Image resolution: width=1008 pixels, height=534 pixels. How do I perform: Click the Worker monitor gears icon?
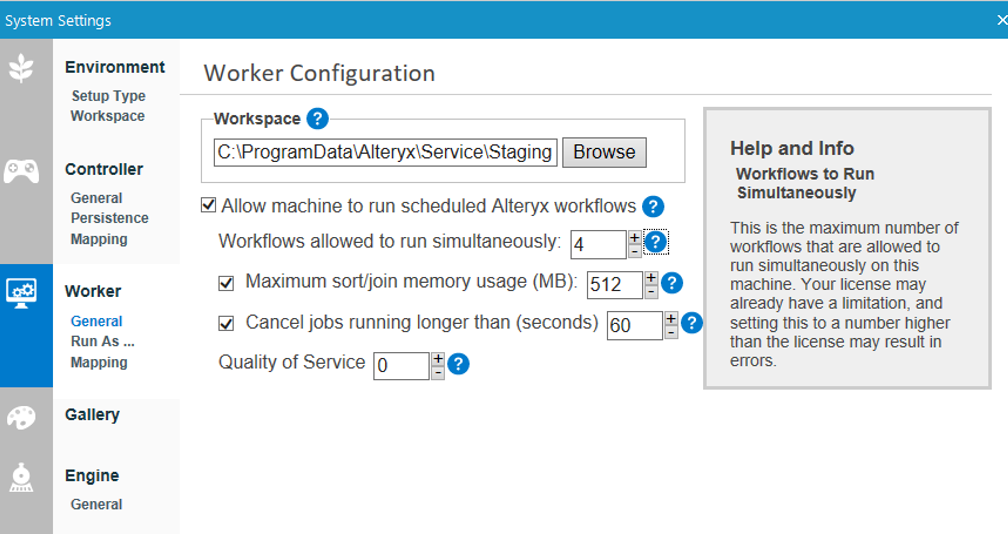coord(21,292)
